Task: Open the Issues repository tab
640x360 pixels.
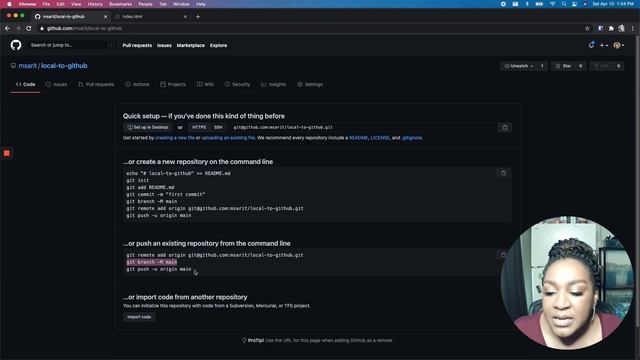Action: [x=56, y=84]
